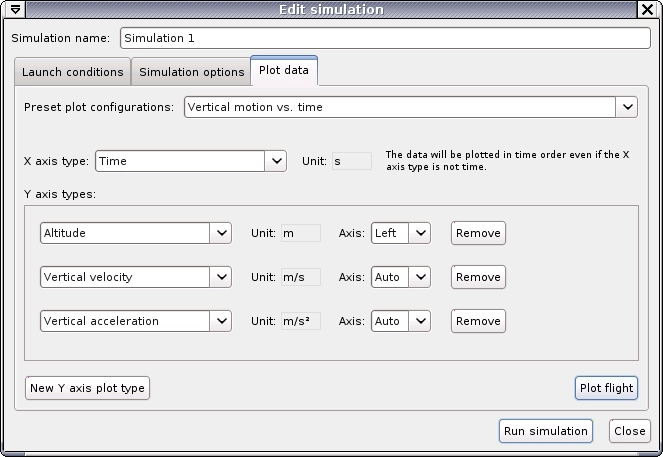
Task: Click the Simulation name text field
Action: [385, 38]
